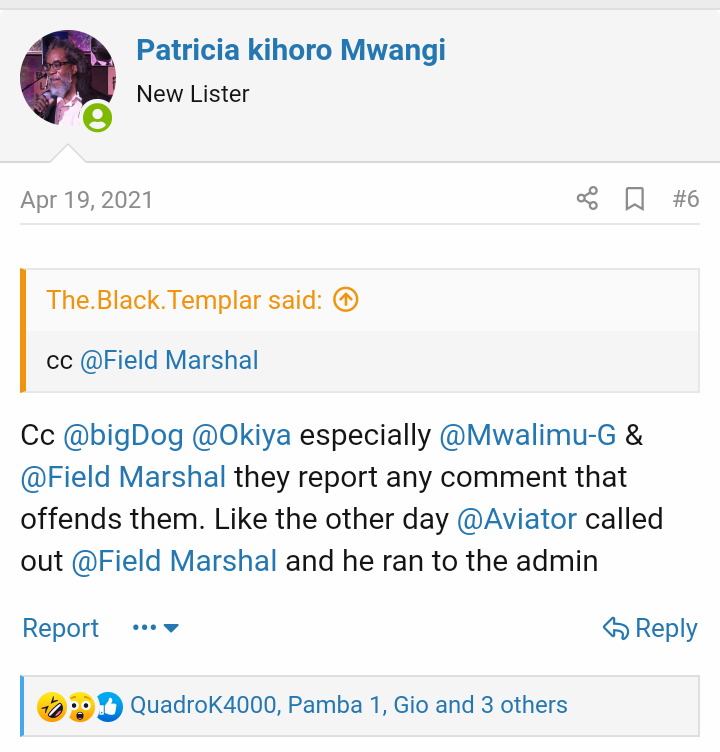
Task: Click the astonished emoji reaction icon
Action: pyautogui.click(x=80, y=706)
